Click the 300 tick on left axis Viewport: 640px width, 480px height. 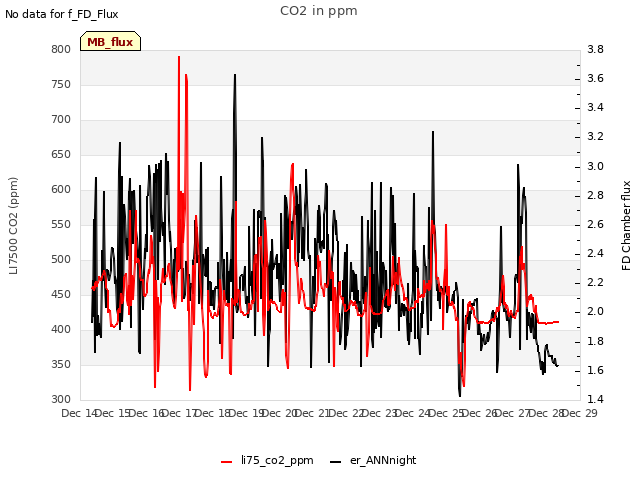(61, 400)
